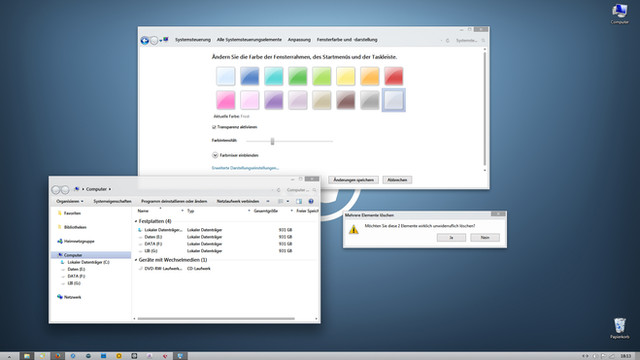Viewport: 640px width, 360px height.
Task: Toggle the Transparenz aktivieren checkbox
Action: [x=214, y=127]
